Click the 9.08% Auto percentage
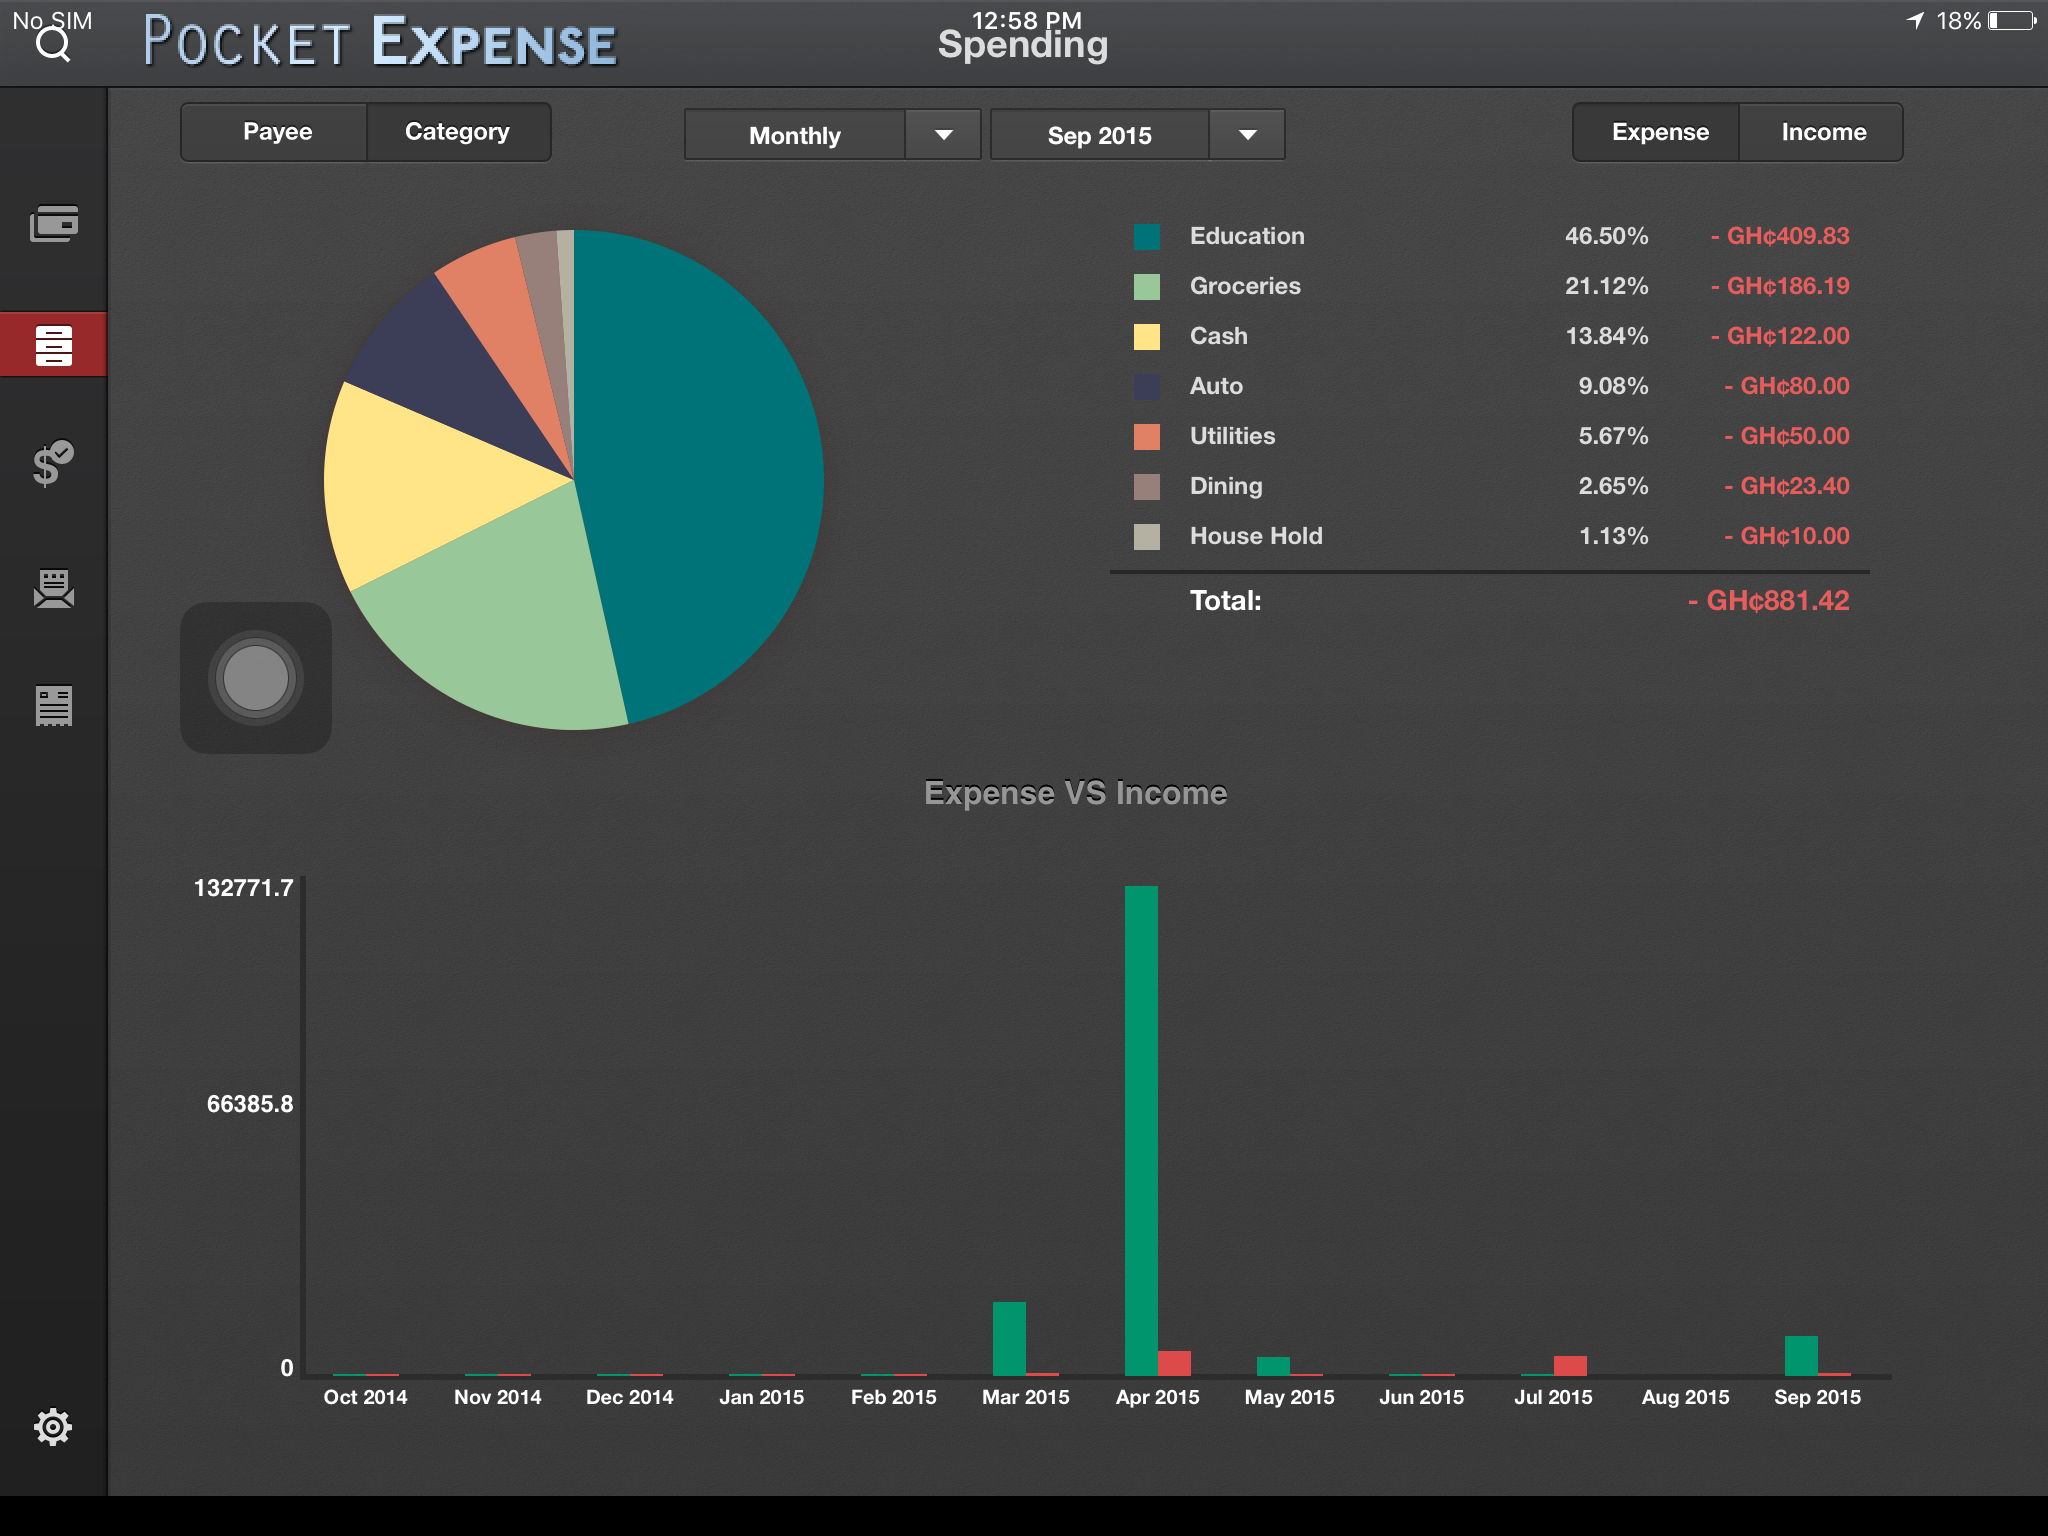The image size is (2048, 1536). (1613, 386)
